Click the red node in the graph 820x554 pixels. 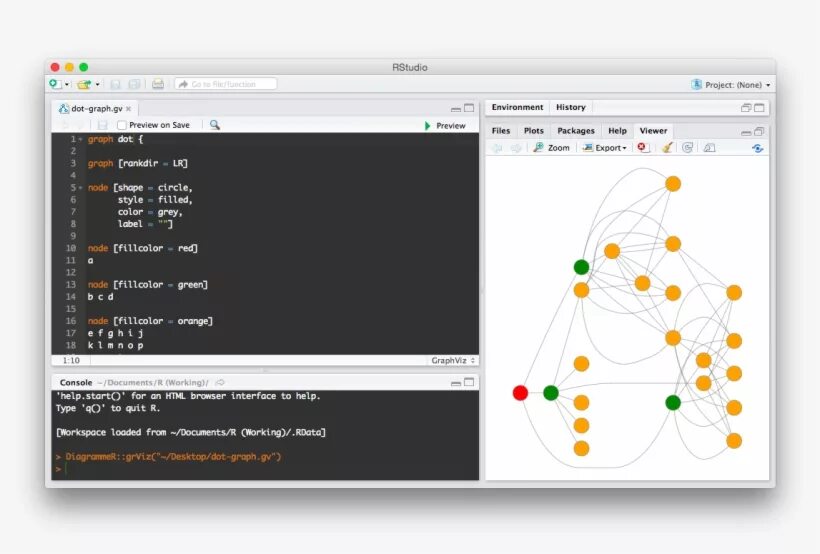(520, 393)
